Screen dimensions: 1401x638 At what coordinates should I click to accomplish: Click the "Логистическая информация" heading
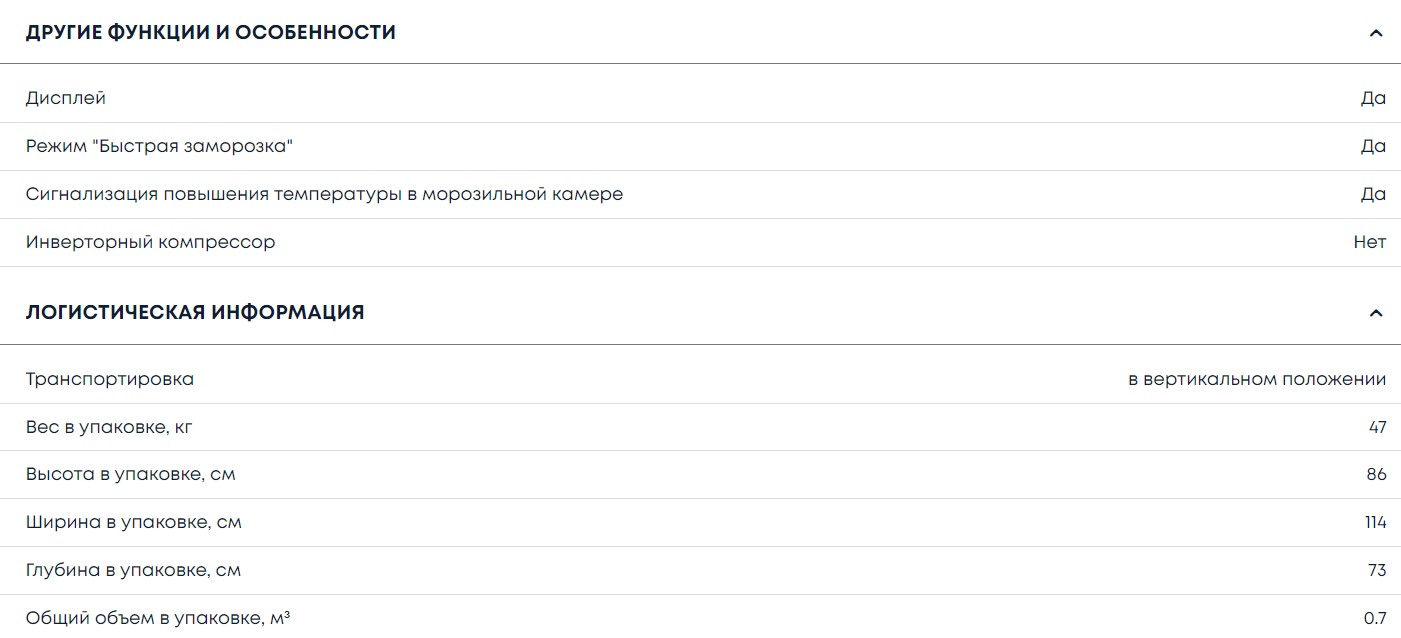pos(195,313)
